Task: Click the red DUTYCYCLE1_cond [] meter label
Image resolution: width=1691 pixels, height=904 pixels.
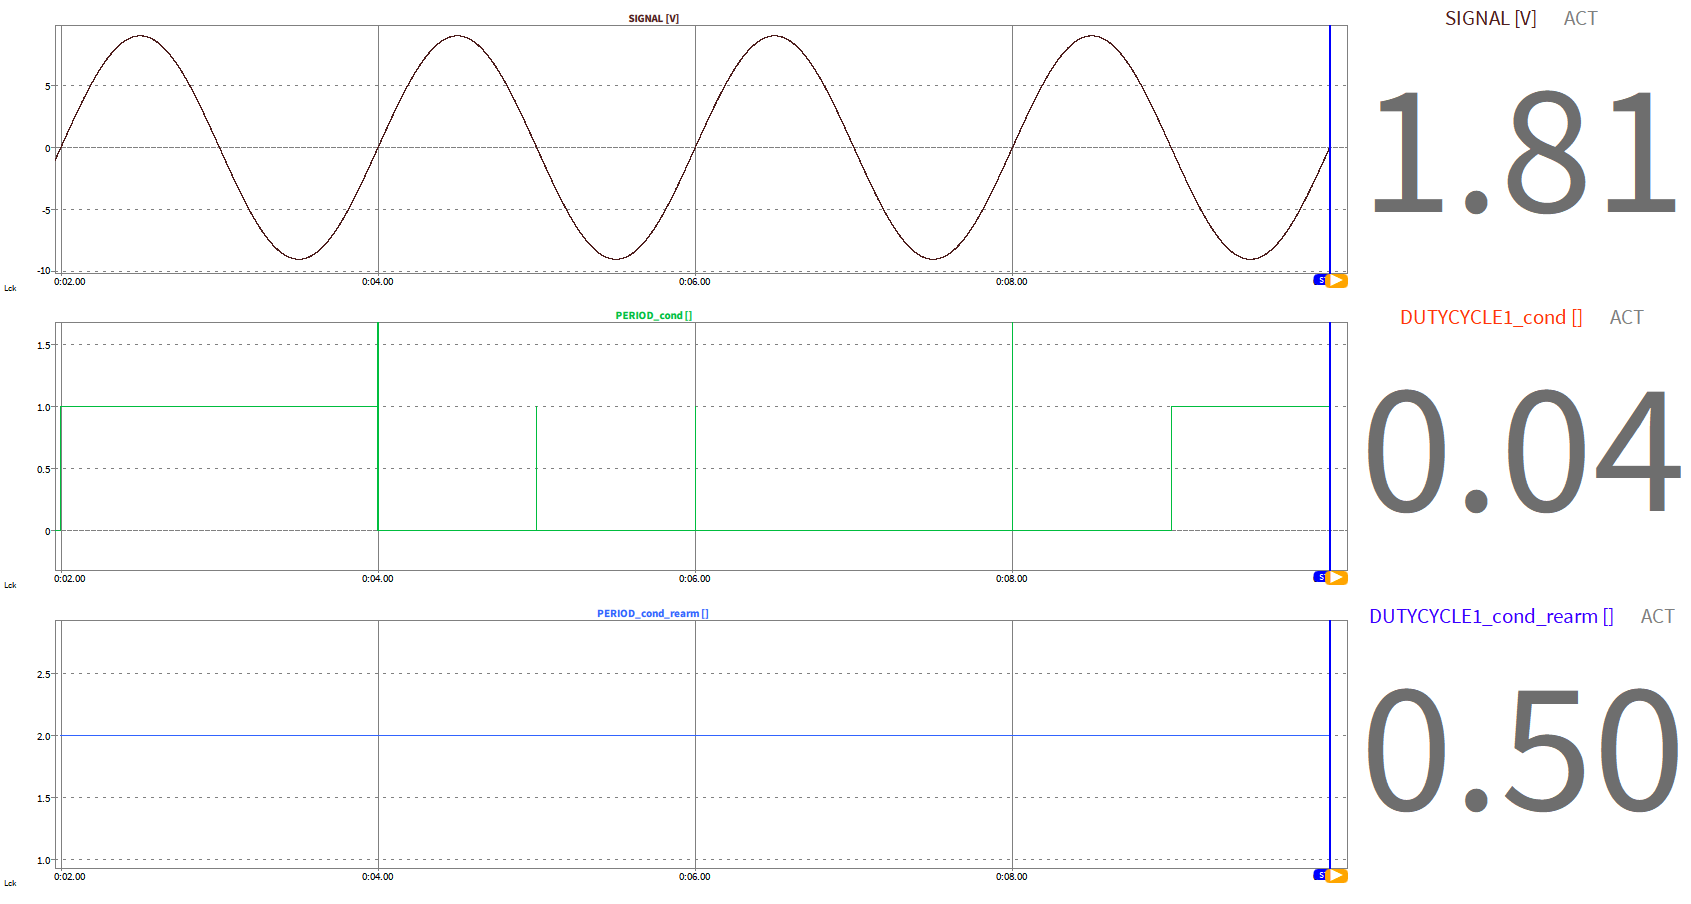Action: (1490, 317)
